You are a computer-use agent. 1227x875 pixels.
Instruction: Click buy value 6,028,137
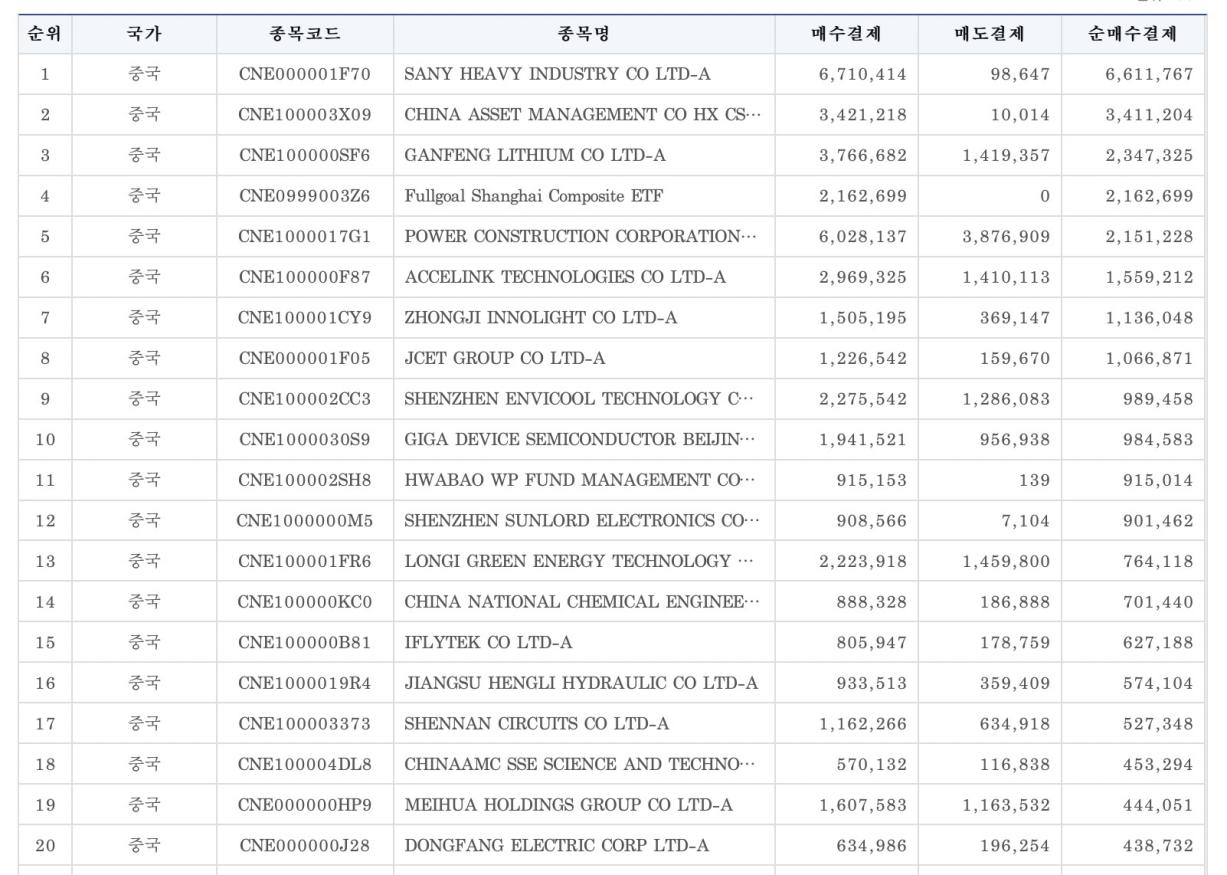[862, 235]
